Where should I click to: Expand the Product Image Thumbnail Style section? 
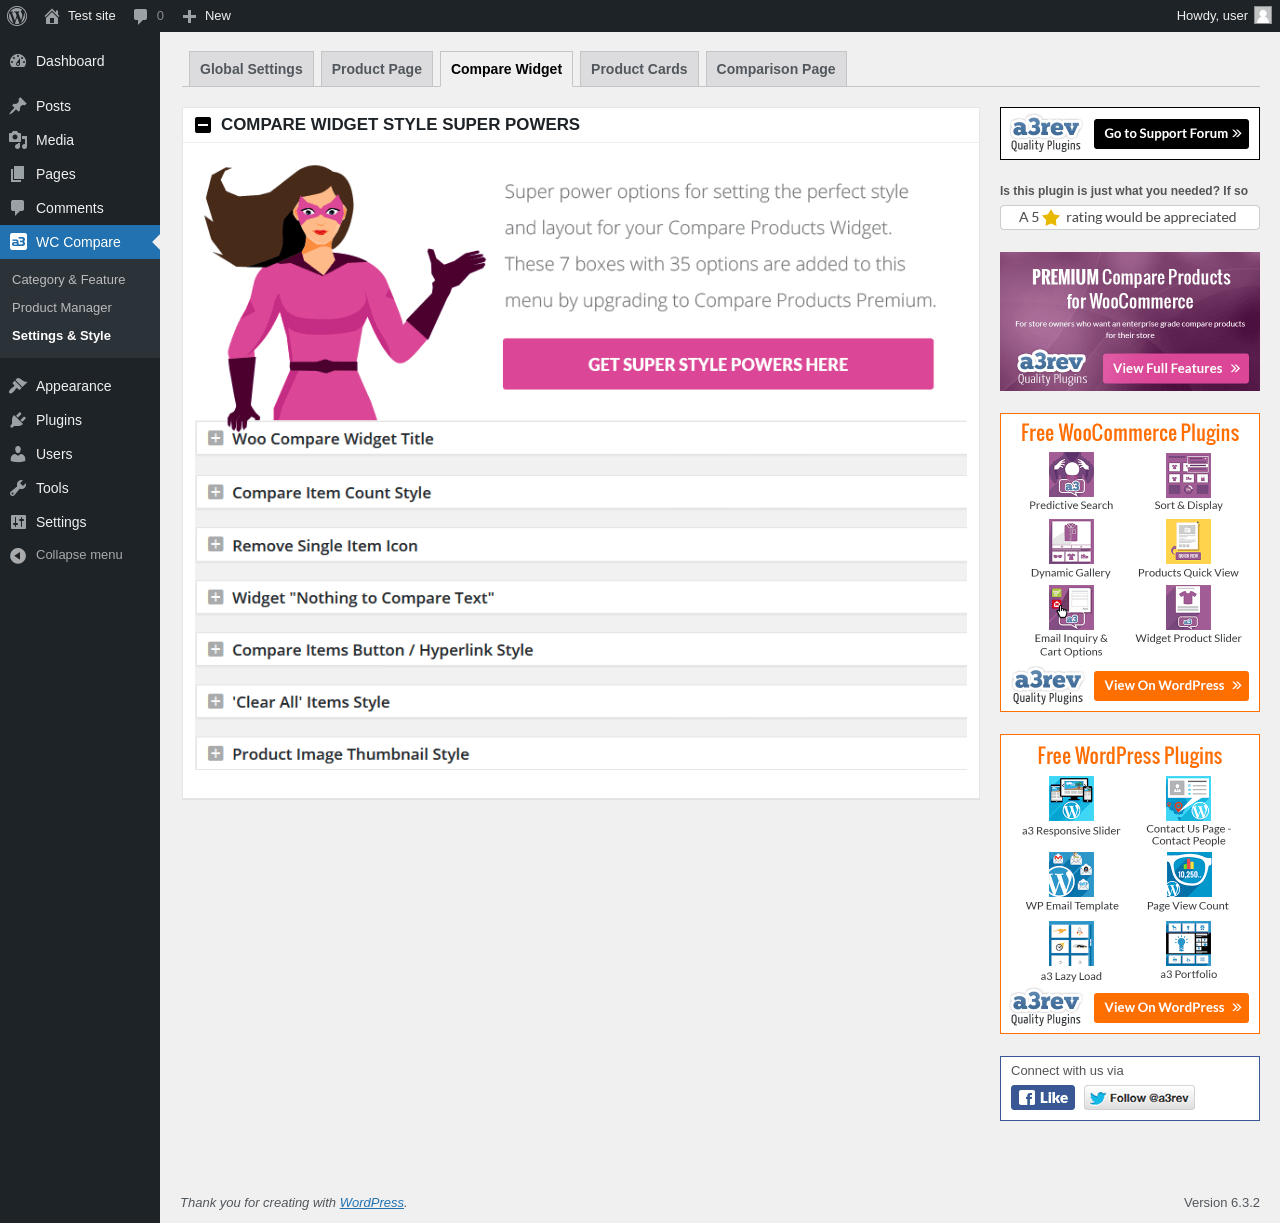click(215, 753)
